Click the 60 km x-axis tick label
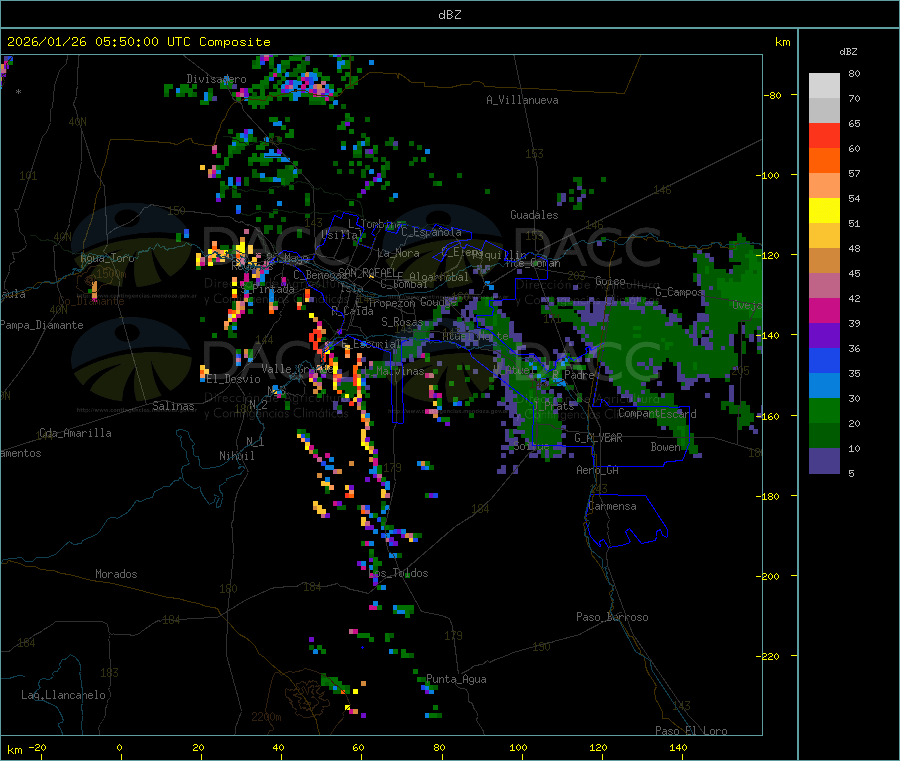 click(358, 747)
